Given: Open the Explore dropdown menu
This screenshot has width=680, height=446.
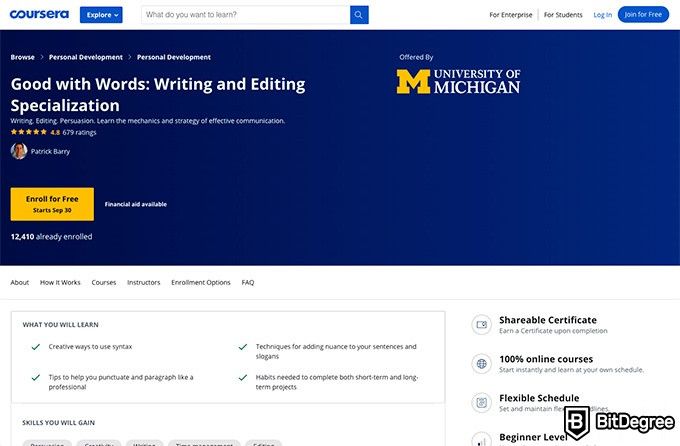Looking at the screenshot, I should coord(101,15).
